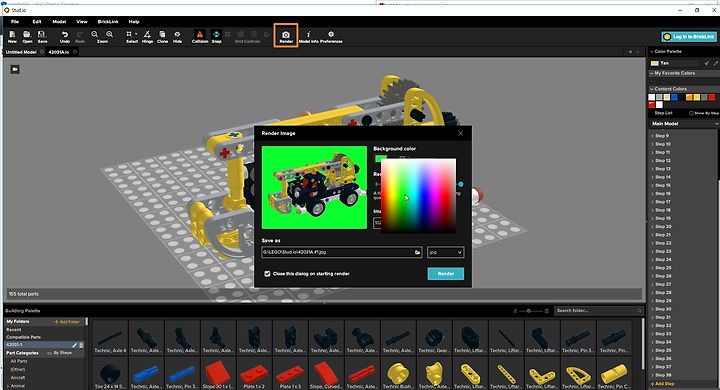Viewport: 720px width, 390px height.
Task: Click the Hide tool icon
Action: [x=178, y=34]
